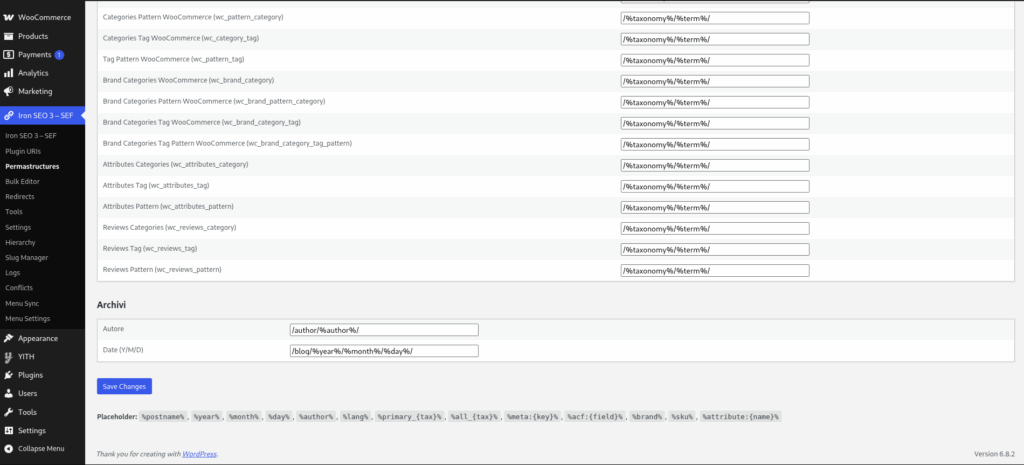Edit the Reviews Pattern field
This screenshot has height=465, width=1024.
pos(714,270)
